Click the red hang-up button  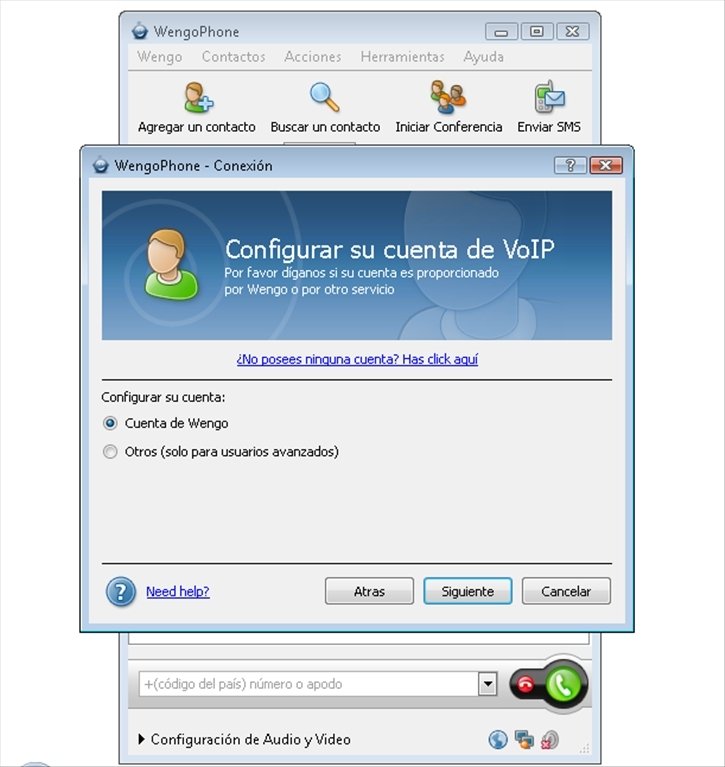coord(525,685)
